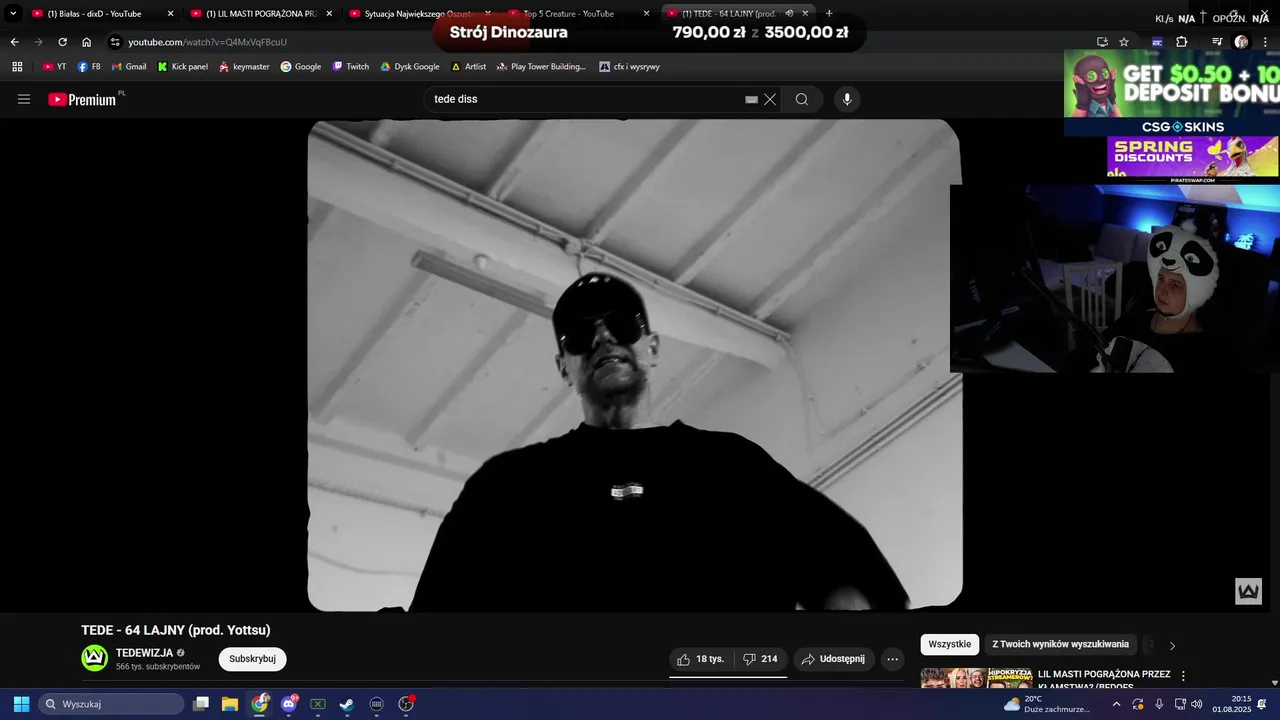The image size is (1280, 720).
Task: Open Chrome profile avatar
Action: 1241,42
